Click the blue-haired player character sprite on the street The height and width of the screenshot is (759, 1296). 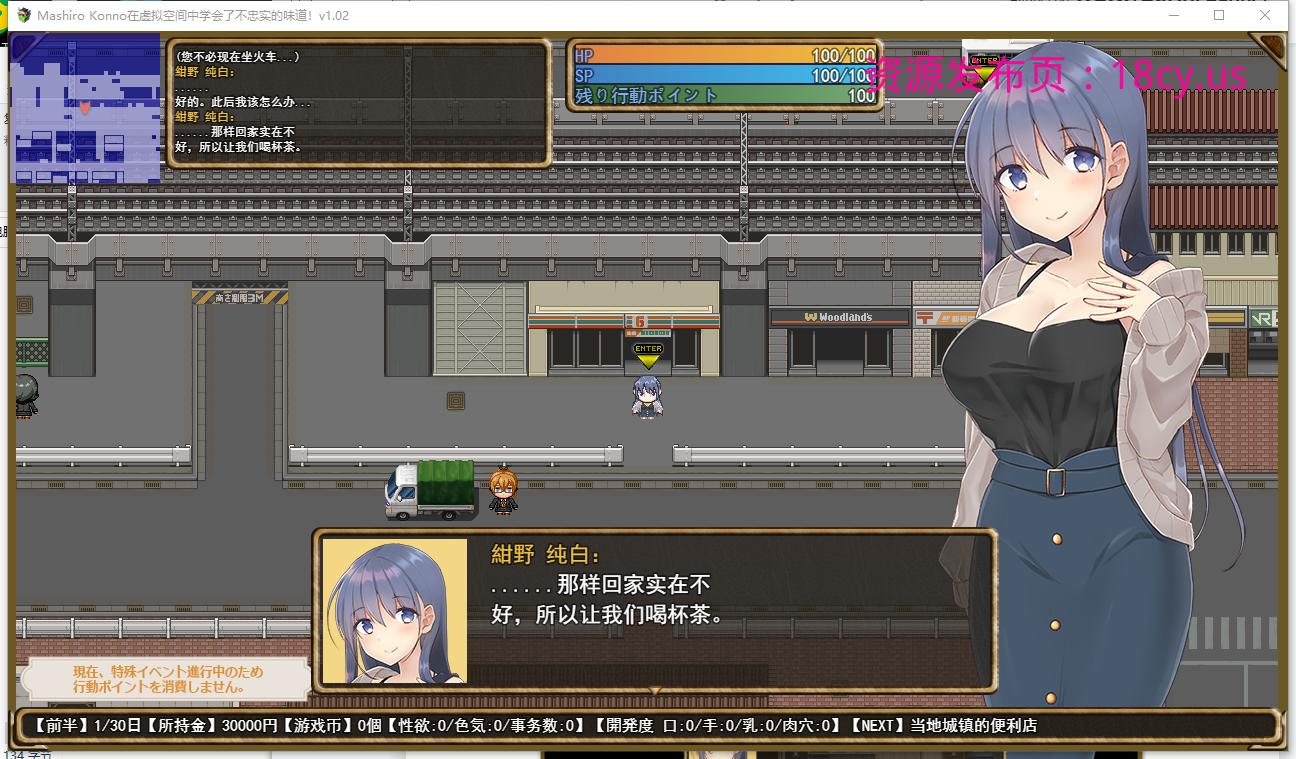(648, 397)
